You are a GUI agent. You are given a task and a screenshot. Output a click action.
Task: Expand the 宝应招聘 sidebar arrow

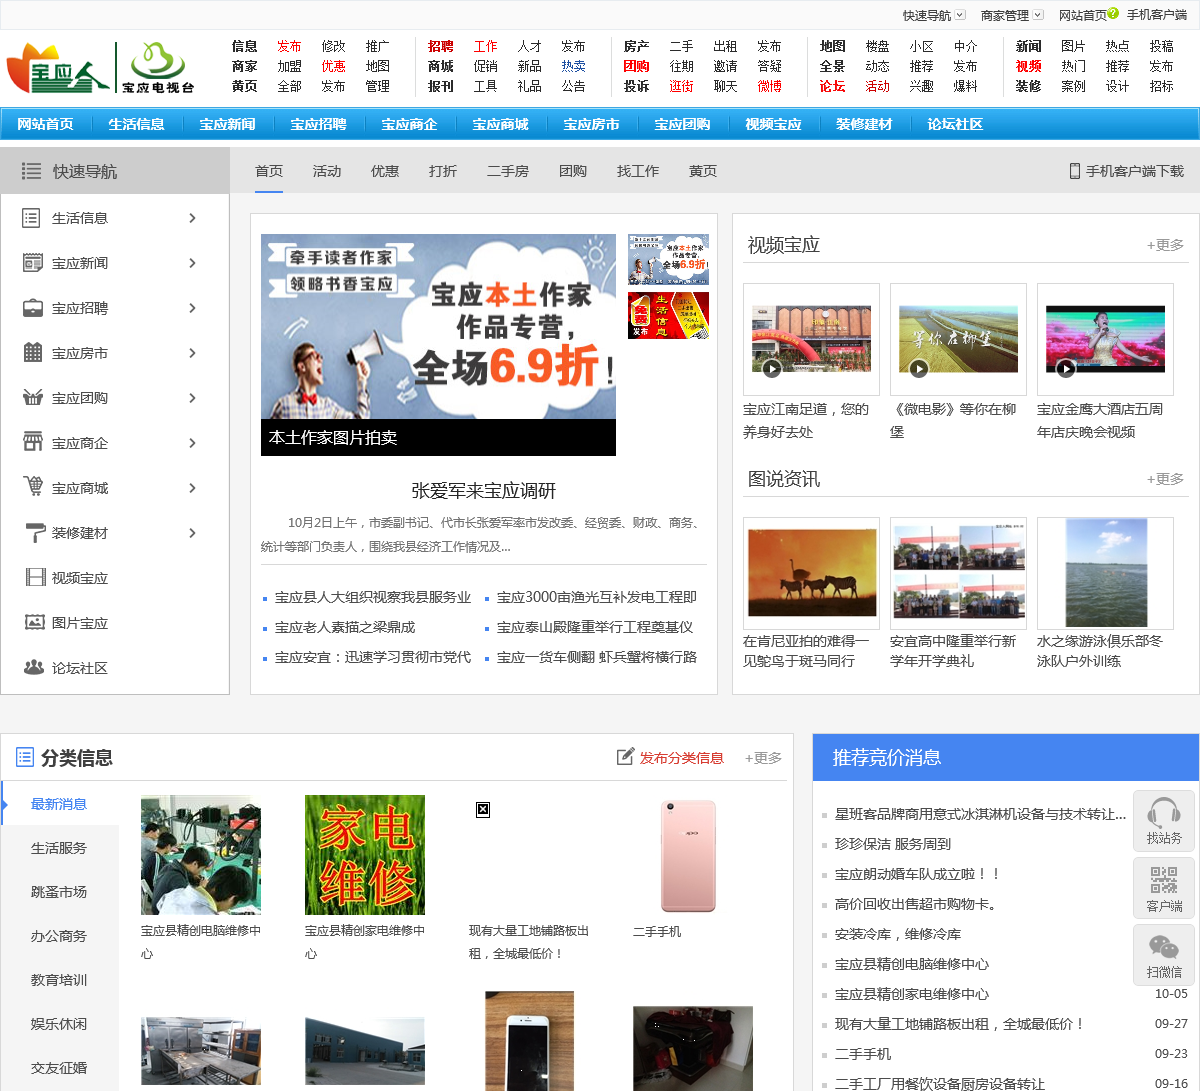(193, 308)
